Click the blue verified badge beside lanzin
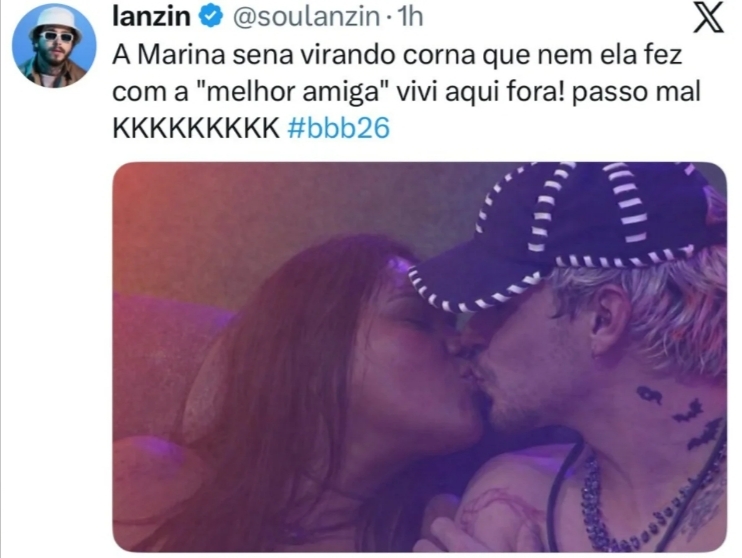Screen dimensions: 742x558 (x=211, y=17)
